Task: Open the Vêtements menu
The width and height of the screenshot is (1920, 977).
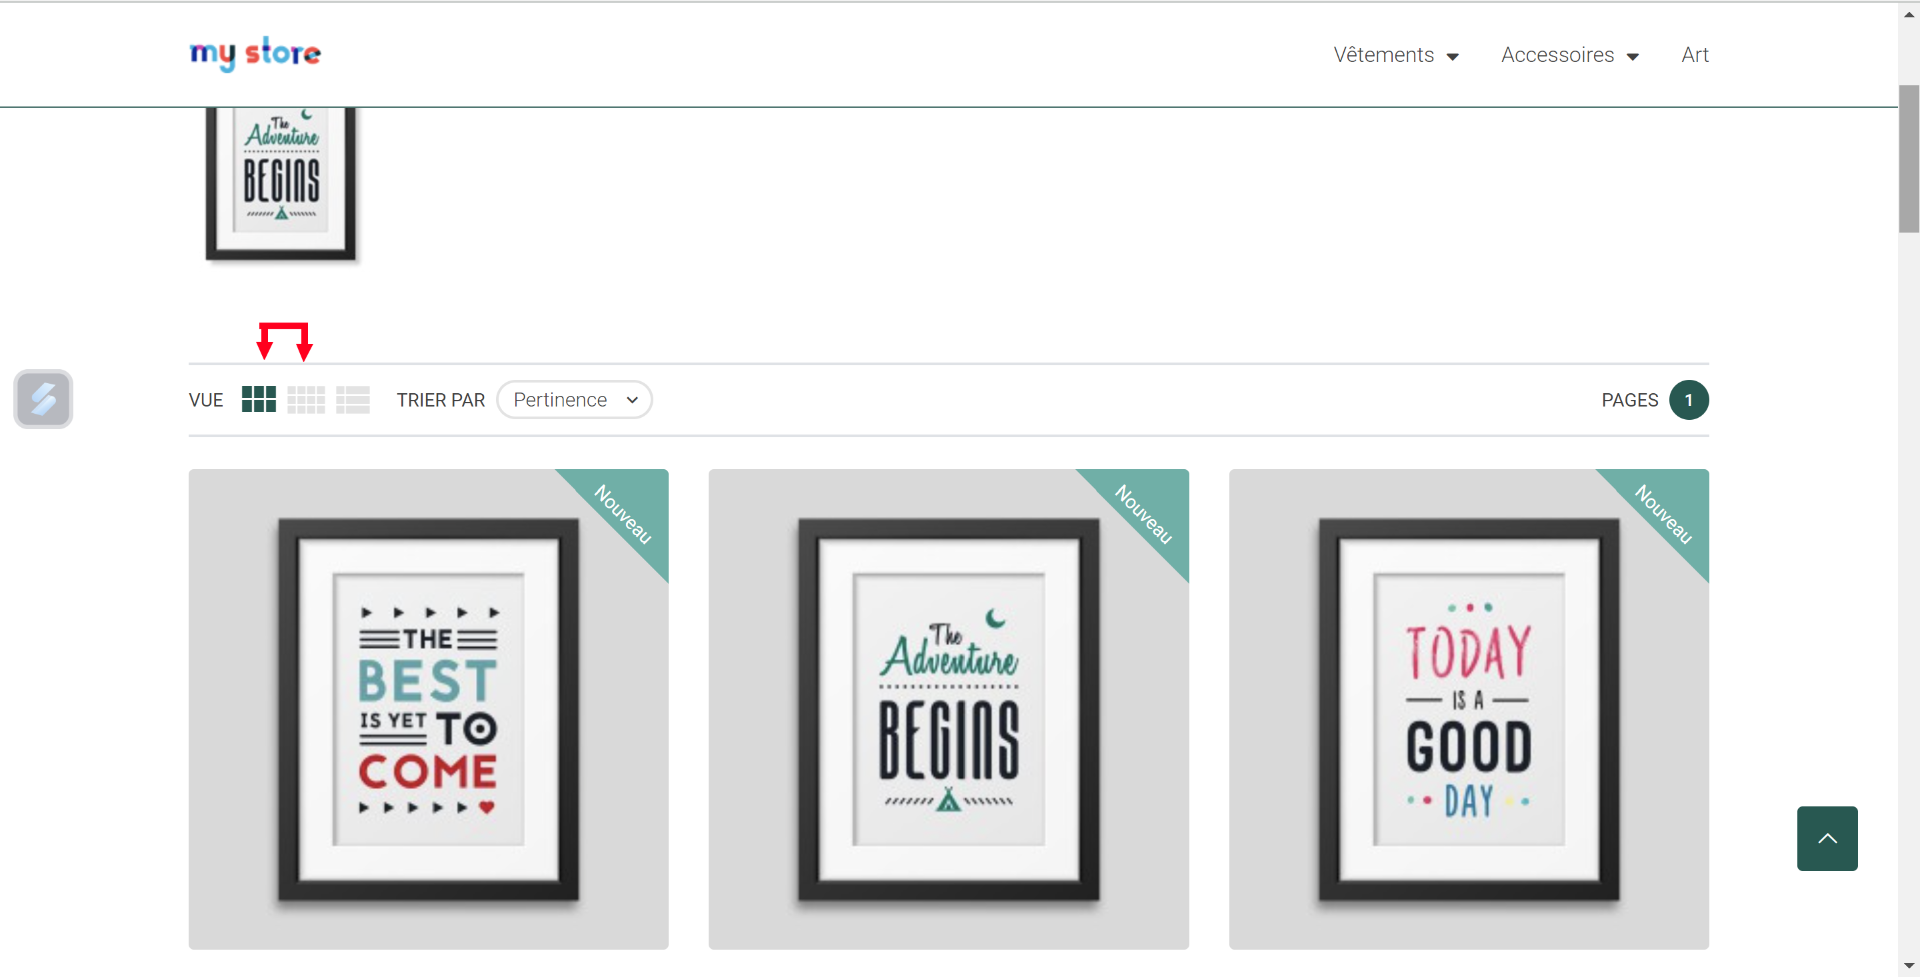Action: click(x=1384, y=55)
